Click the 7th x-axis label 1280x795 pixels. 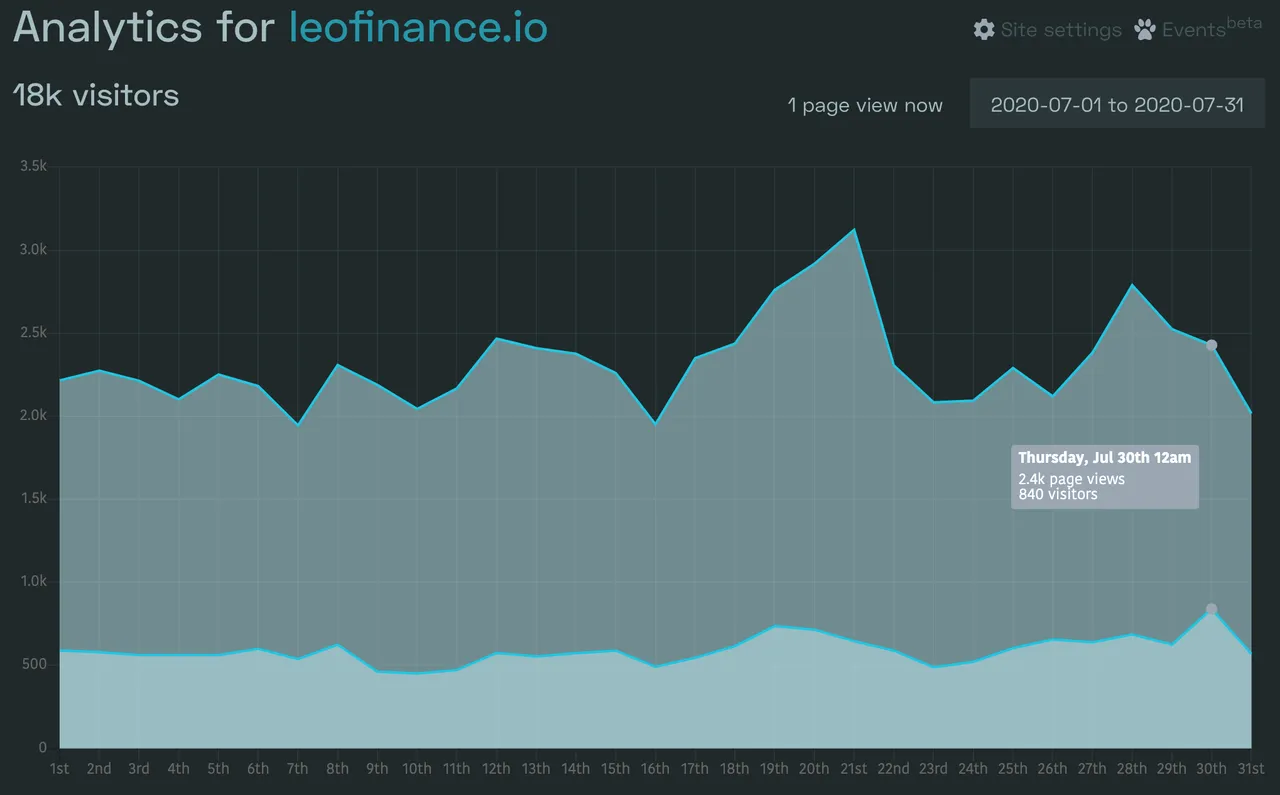[298, 768]
